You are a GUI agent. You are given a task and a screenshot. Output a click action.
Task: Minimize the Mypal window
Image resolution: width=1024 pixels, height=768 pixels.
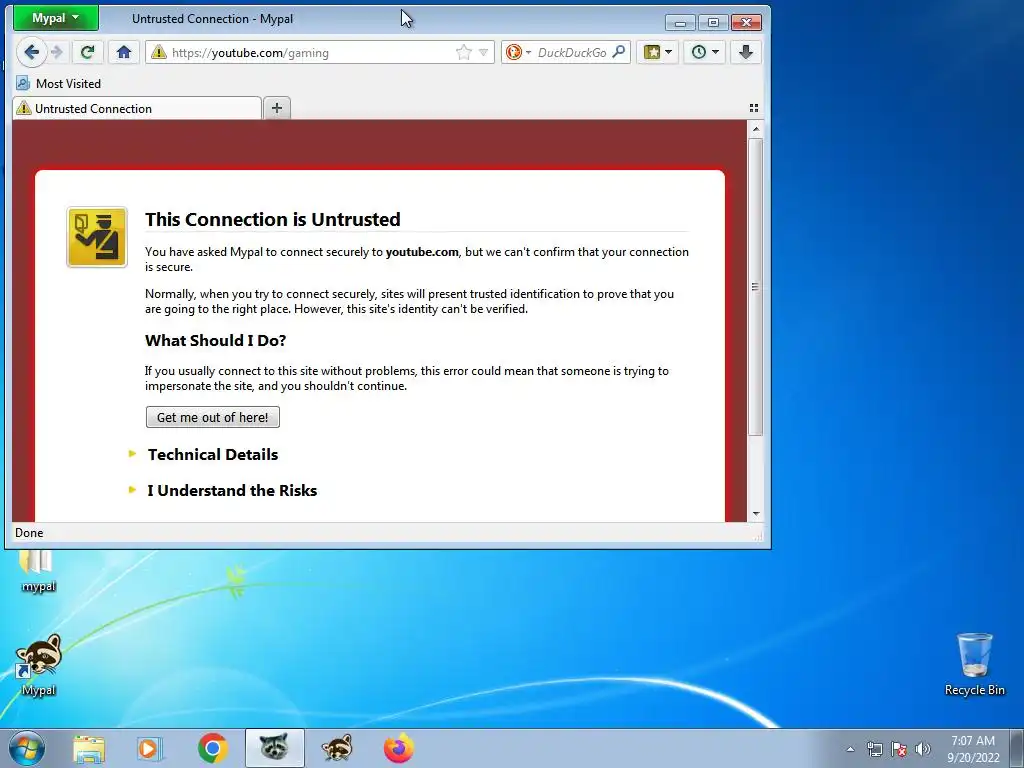[680, 23]
